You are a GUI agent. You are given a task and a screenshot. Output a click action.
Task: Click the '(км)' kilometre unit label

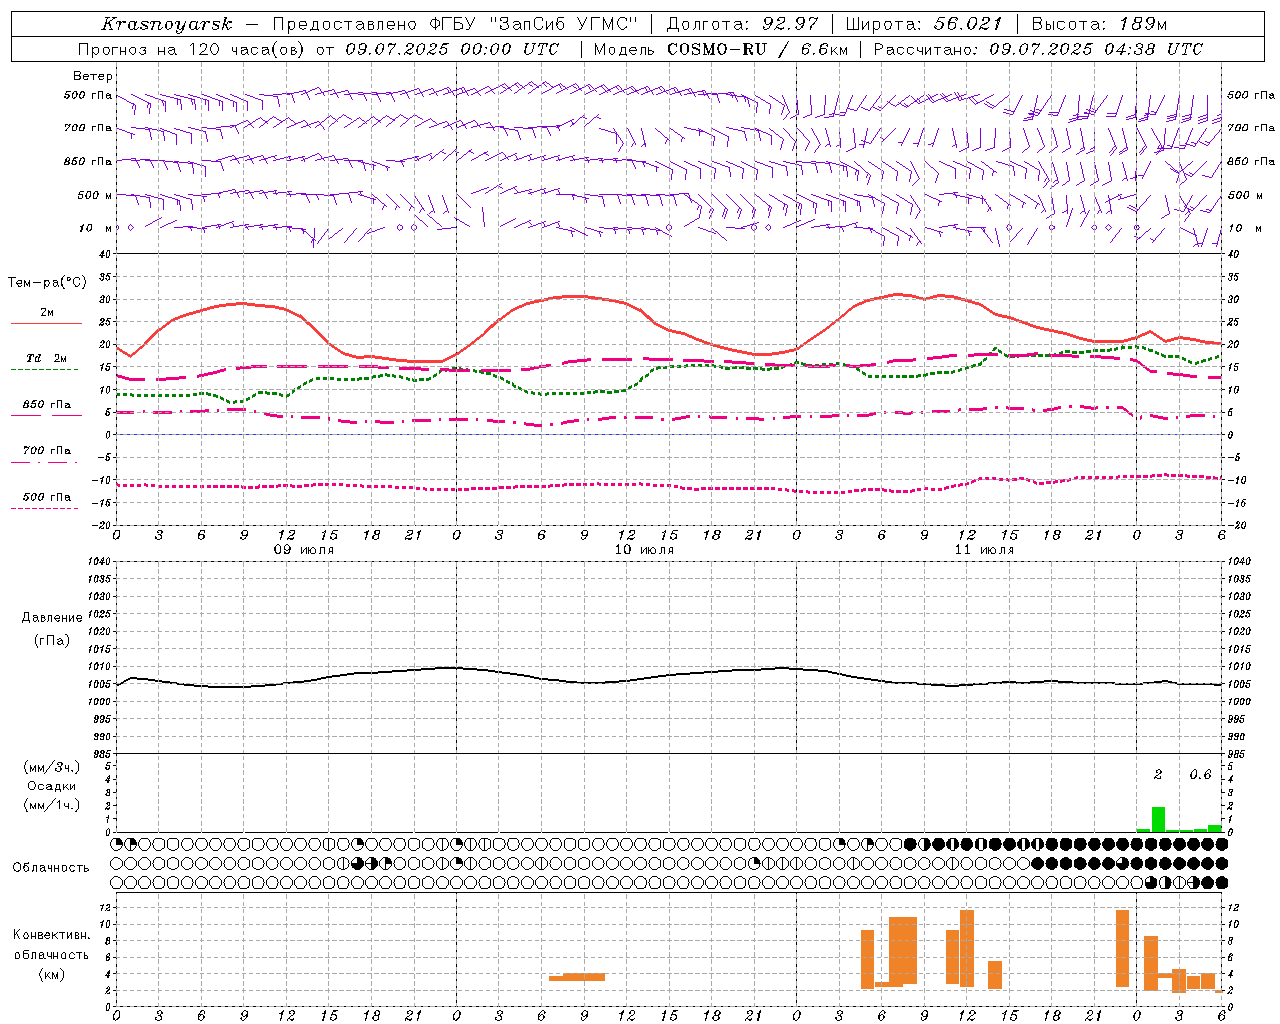(x=51, y=974)
